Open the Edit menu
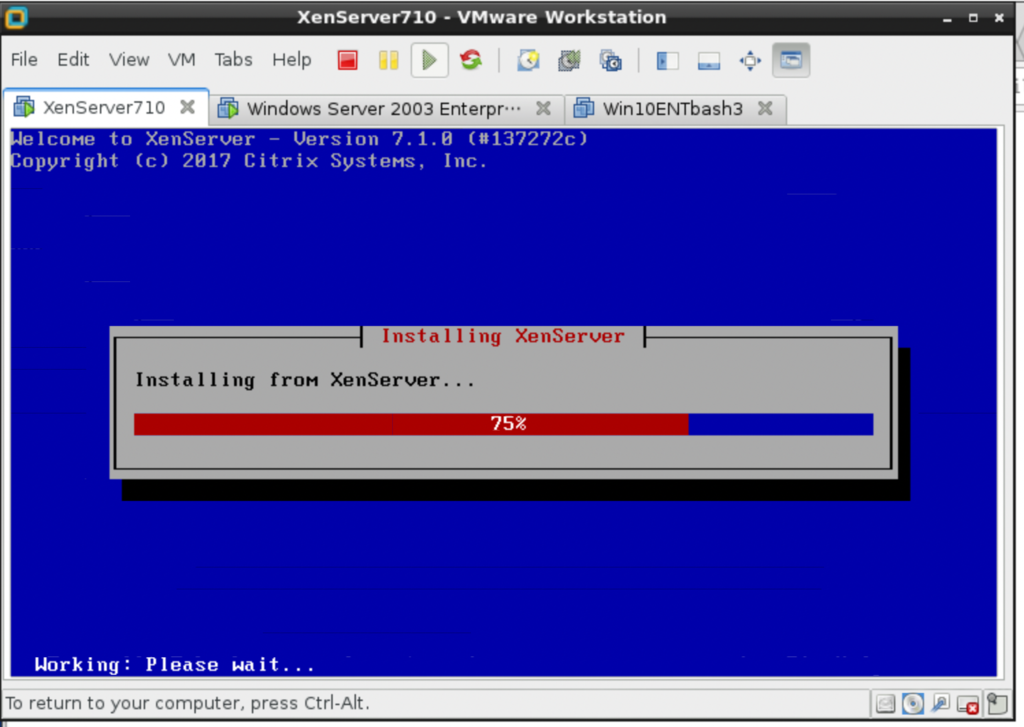This screenshot has height=727, width=1024. tap(72, 59)
